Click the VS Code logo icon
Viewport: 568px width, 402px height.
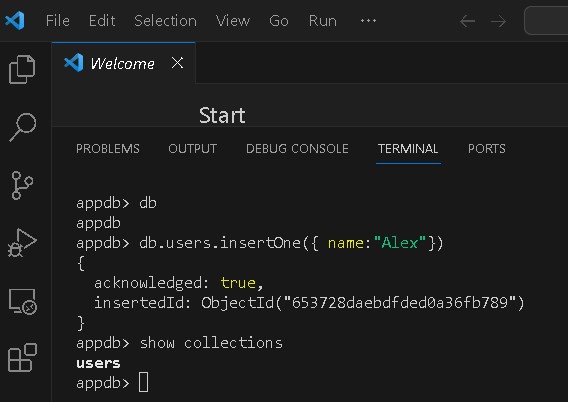[15, 20]
